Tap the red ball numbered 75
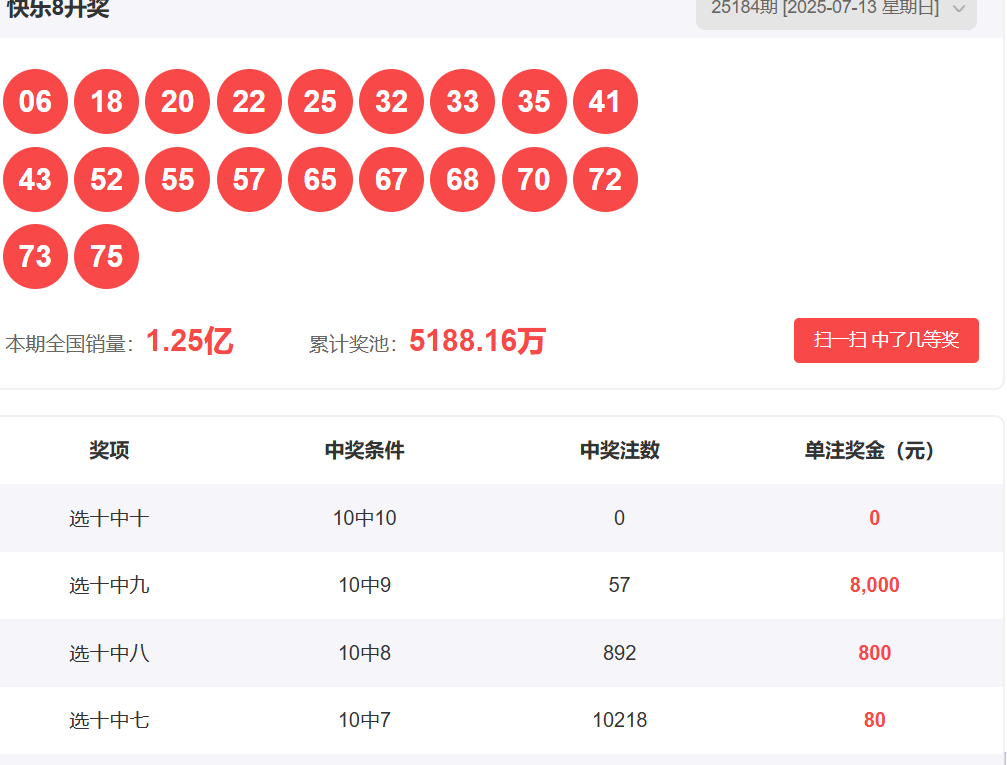1007x765 pixels. tap(106, 257)
